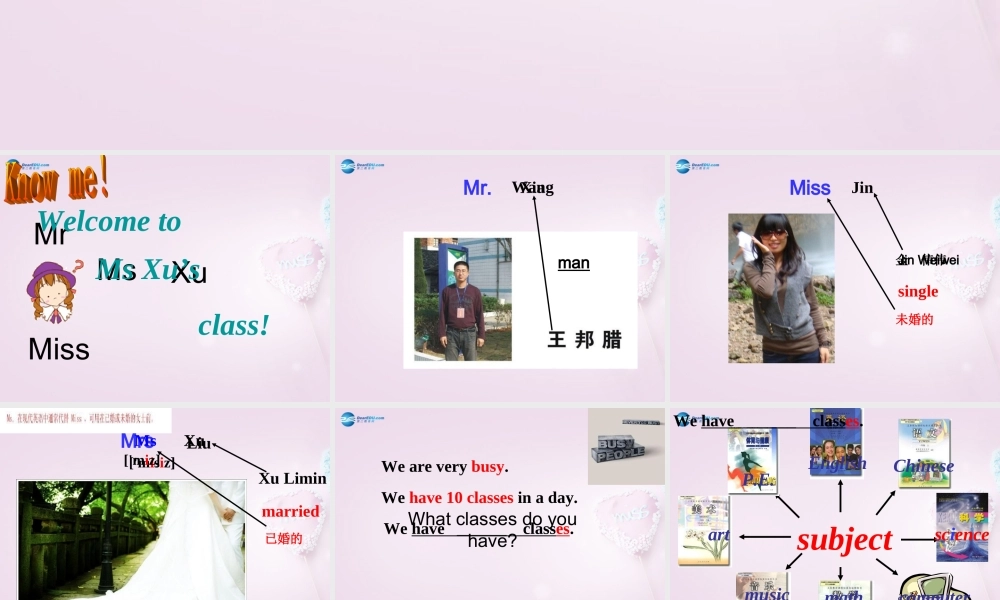Screen dimensions: 1000x600
Task: Click the red 'subject' center word
Action: coord(844,539)
